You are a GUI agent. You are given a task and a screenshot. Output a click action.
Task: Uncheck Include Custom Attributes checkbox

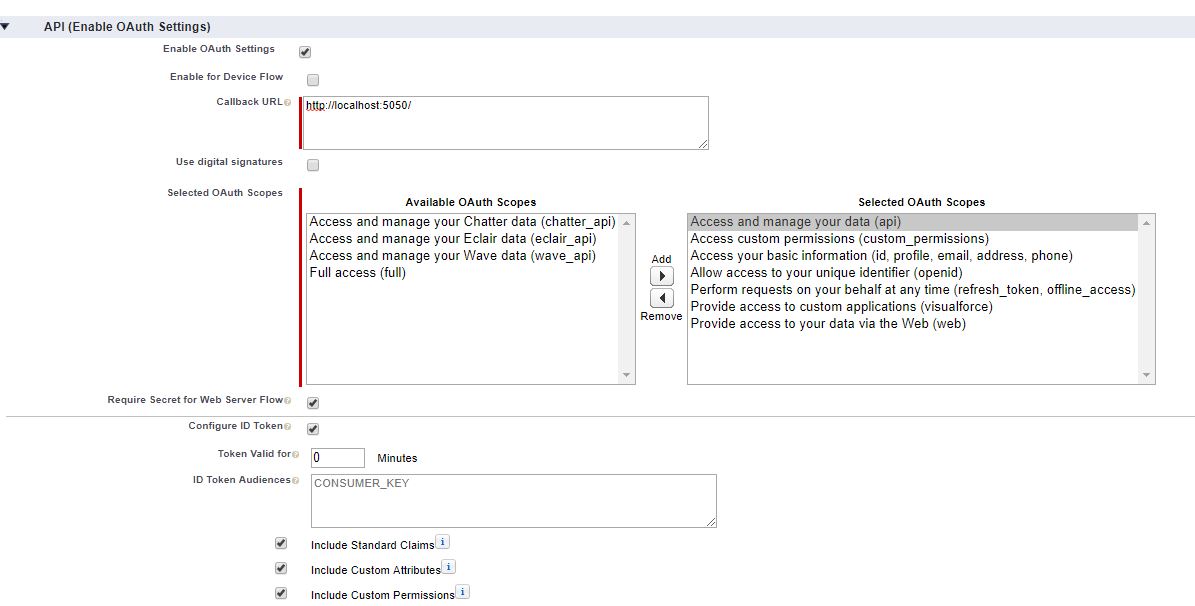[x=281, y=569]
